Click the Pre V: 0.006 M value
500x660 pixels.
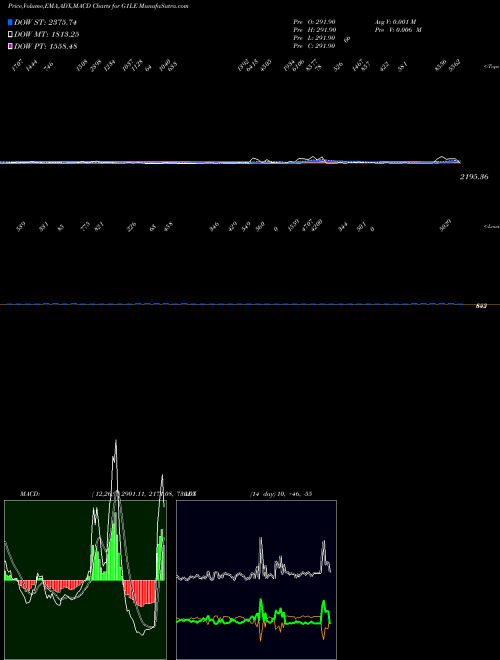click(x=398, y=30)
